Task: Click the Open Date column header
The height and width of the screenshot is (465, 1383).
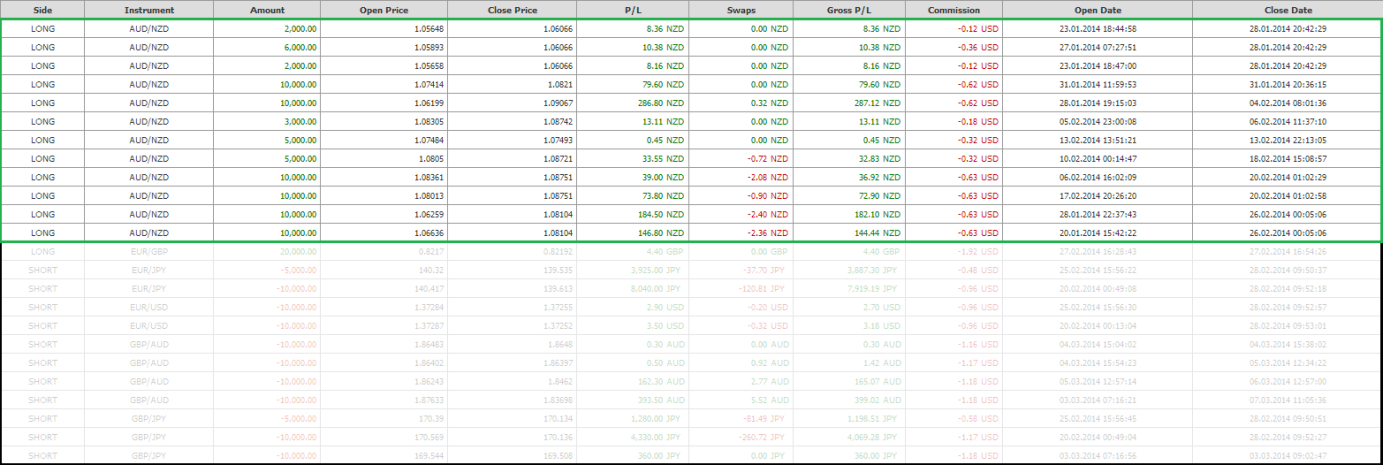Action: pos(1097,10)
